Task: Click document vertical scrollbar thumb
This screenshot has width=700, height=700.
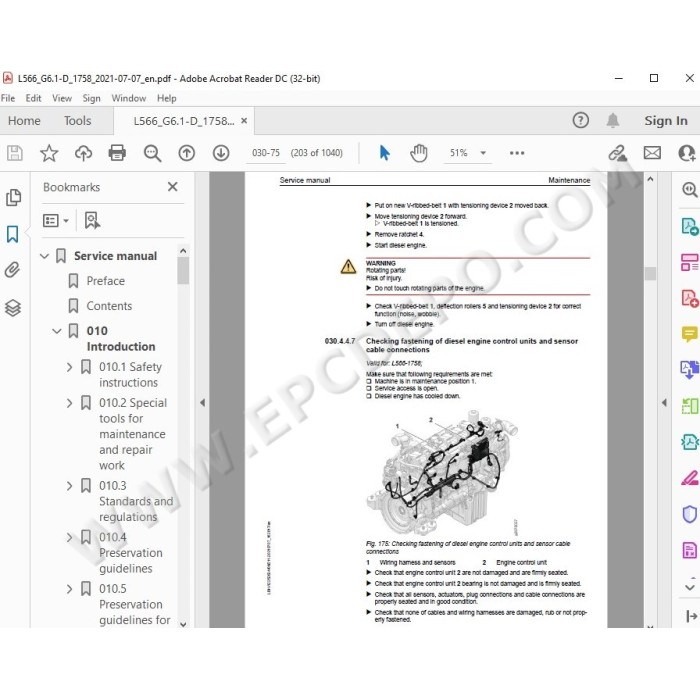Action: (650, 273)
